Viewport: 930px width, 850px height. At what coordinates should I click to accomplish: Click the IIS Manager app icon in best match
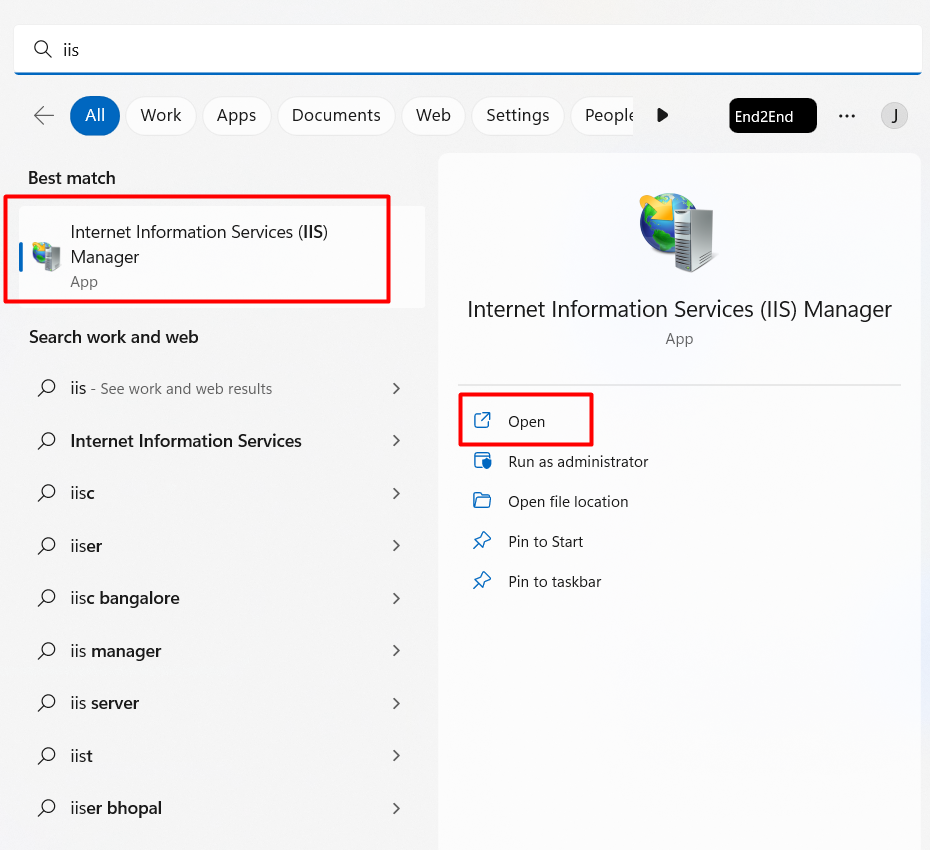[x=46, y=256]
